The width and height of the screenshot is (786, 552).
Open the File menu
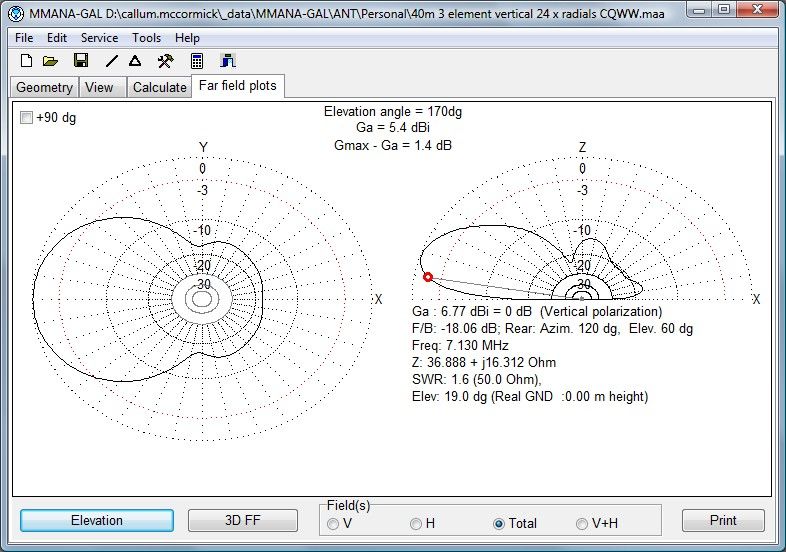click(x=24, y=37)
